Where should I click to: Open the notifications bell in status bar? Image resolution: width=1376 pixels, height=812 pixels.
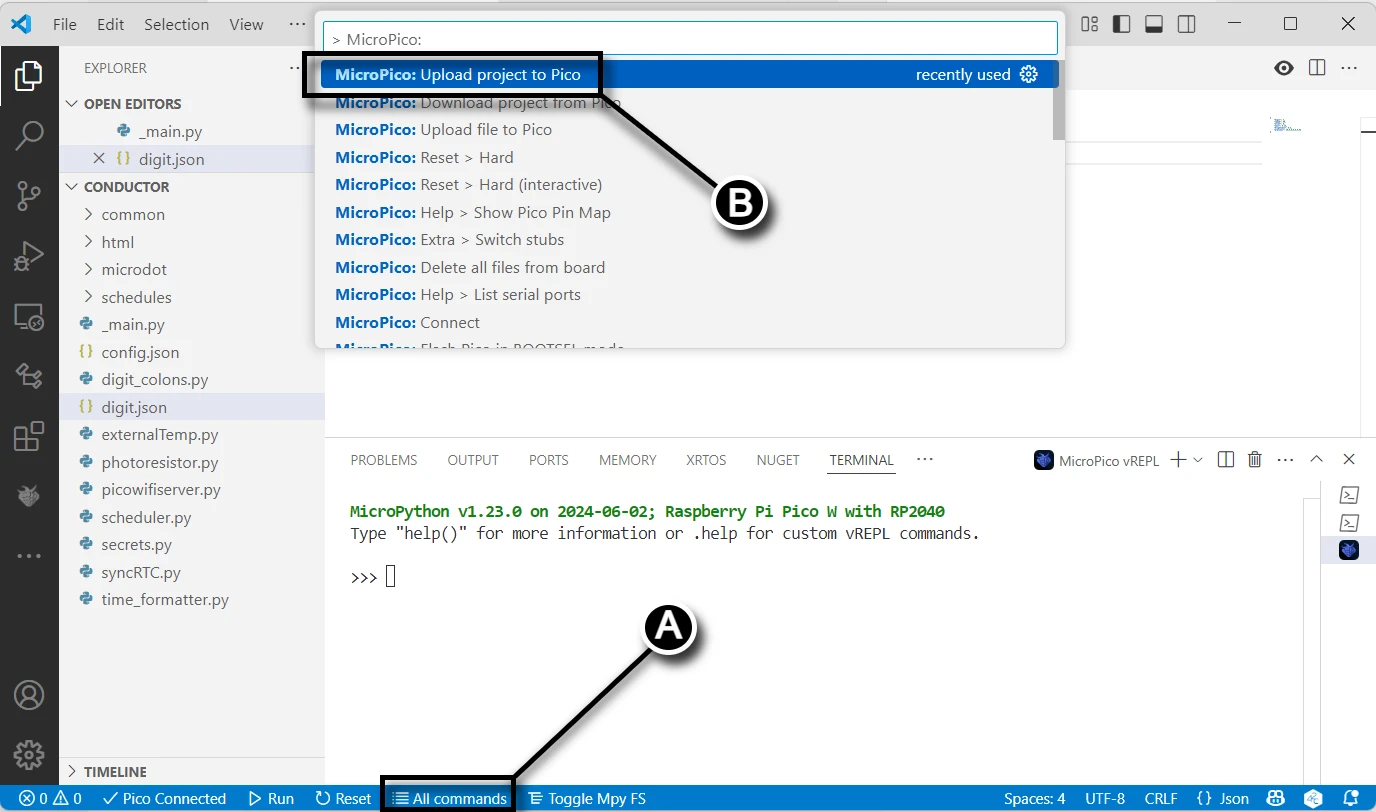tap(1351, 798)
